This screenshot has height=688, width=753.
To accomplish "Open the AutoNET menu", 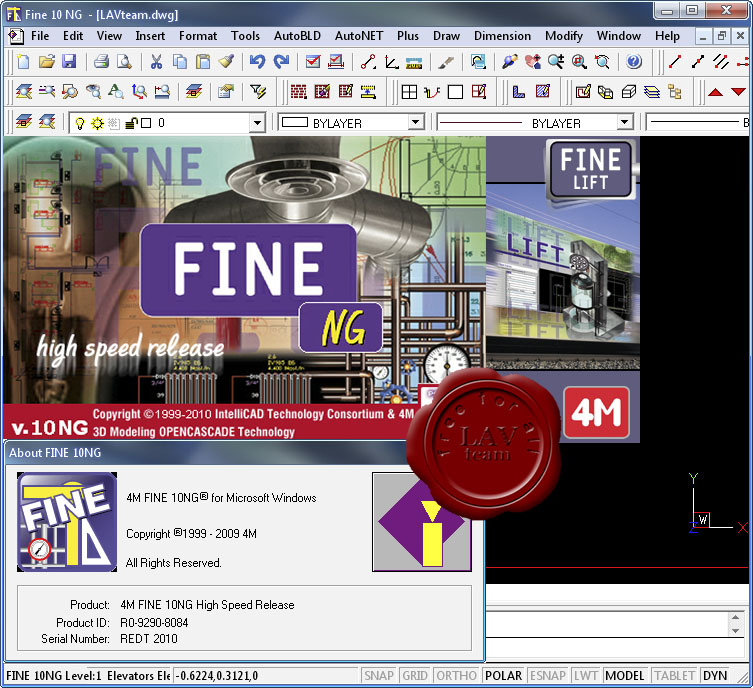I will [x=359, y=36].
